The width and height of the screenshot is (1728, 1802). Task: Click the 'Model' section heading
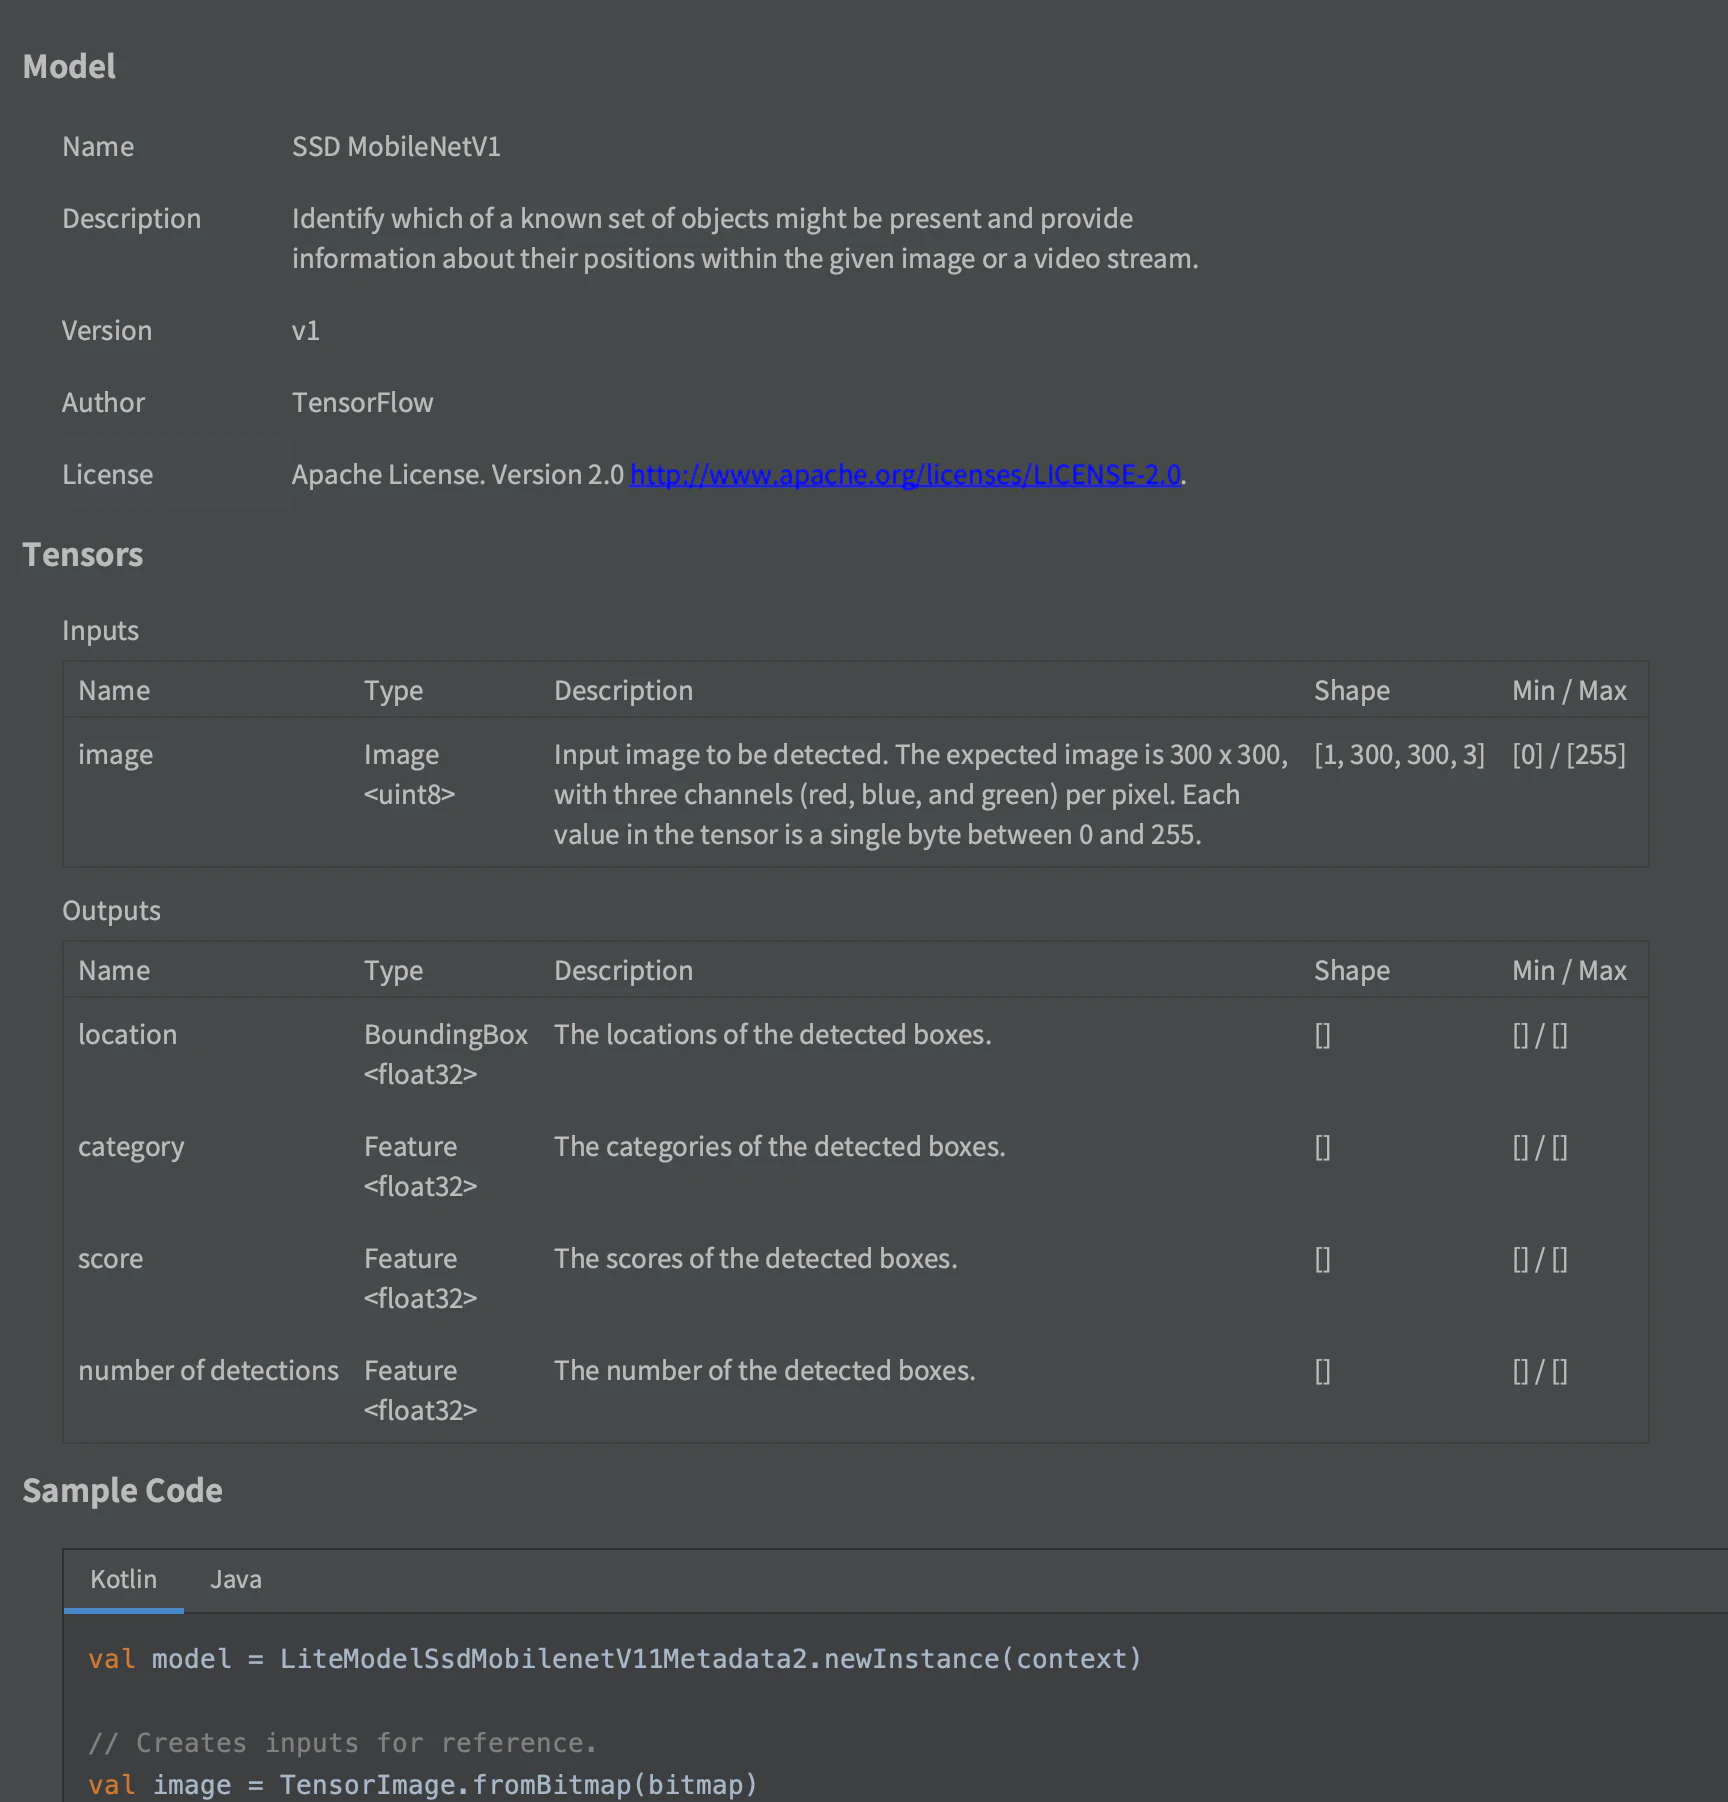point(69,66)
